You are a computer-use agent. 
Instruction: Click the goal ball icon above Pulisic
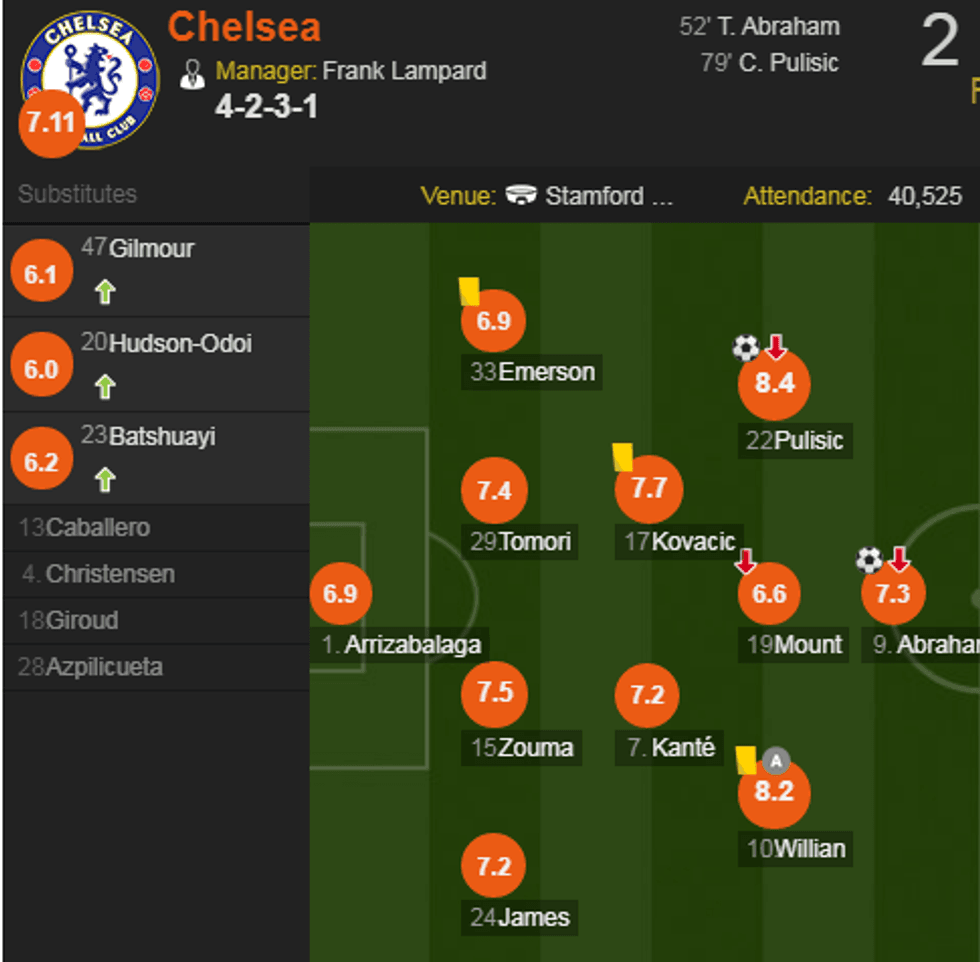pos(744,347)
